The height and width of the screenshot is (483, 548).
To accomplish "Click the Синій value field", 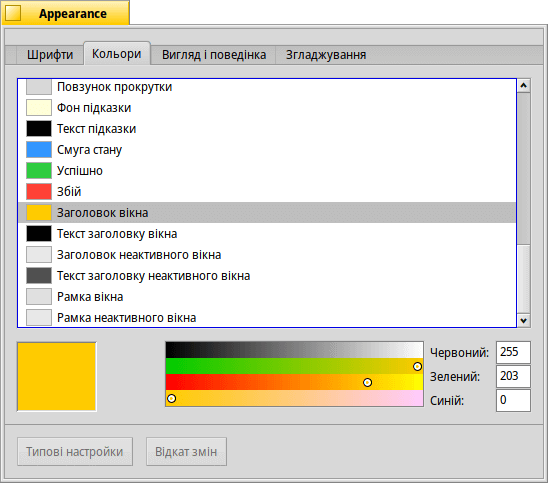I will (x=513, y=401).
